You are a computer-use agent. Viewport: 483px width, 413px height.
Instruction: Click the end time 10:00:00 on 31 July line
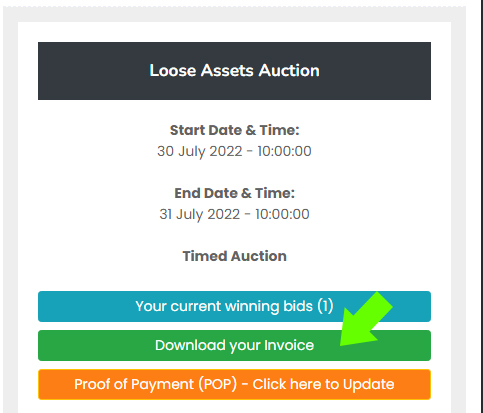tap(282, 214)
